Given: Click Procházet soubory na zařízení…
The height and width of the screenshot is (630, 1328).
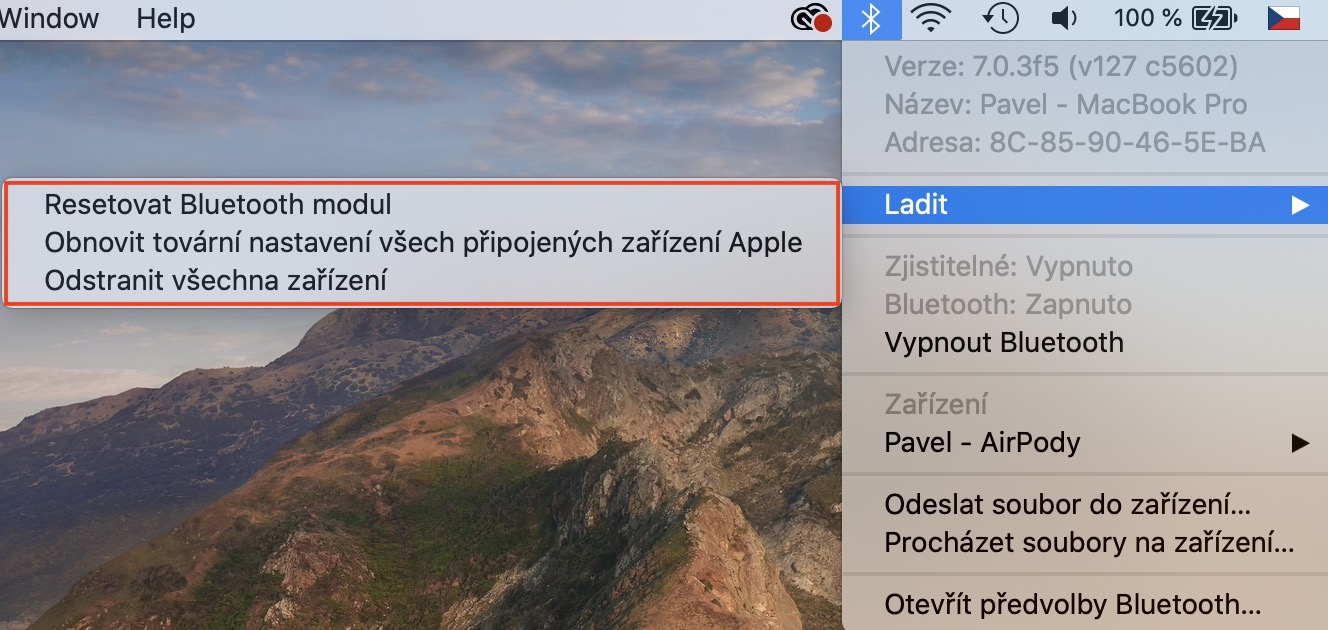Looking at the screenshot, I should pyautogui.click(x=1089, y=544).
